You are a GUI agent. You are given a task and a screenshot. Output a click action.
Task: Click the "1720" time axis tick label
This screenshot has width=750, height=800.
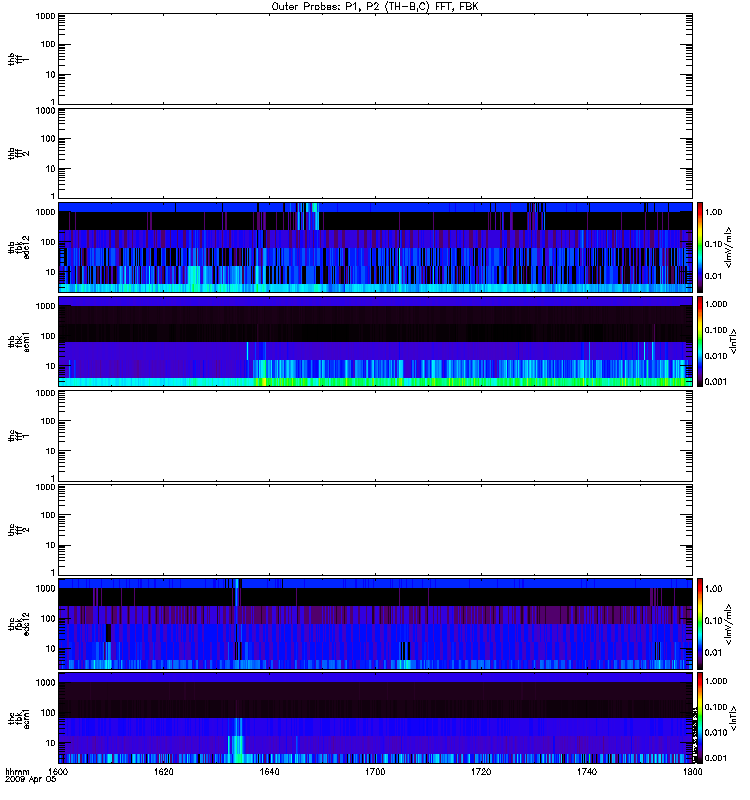tap(481, 771)
